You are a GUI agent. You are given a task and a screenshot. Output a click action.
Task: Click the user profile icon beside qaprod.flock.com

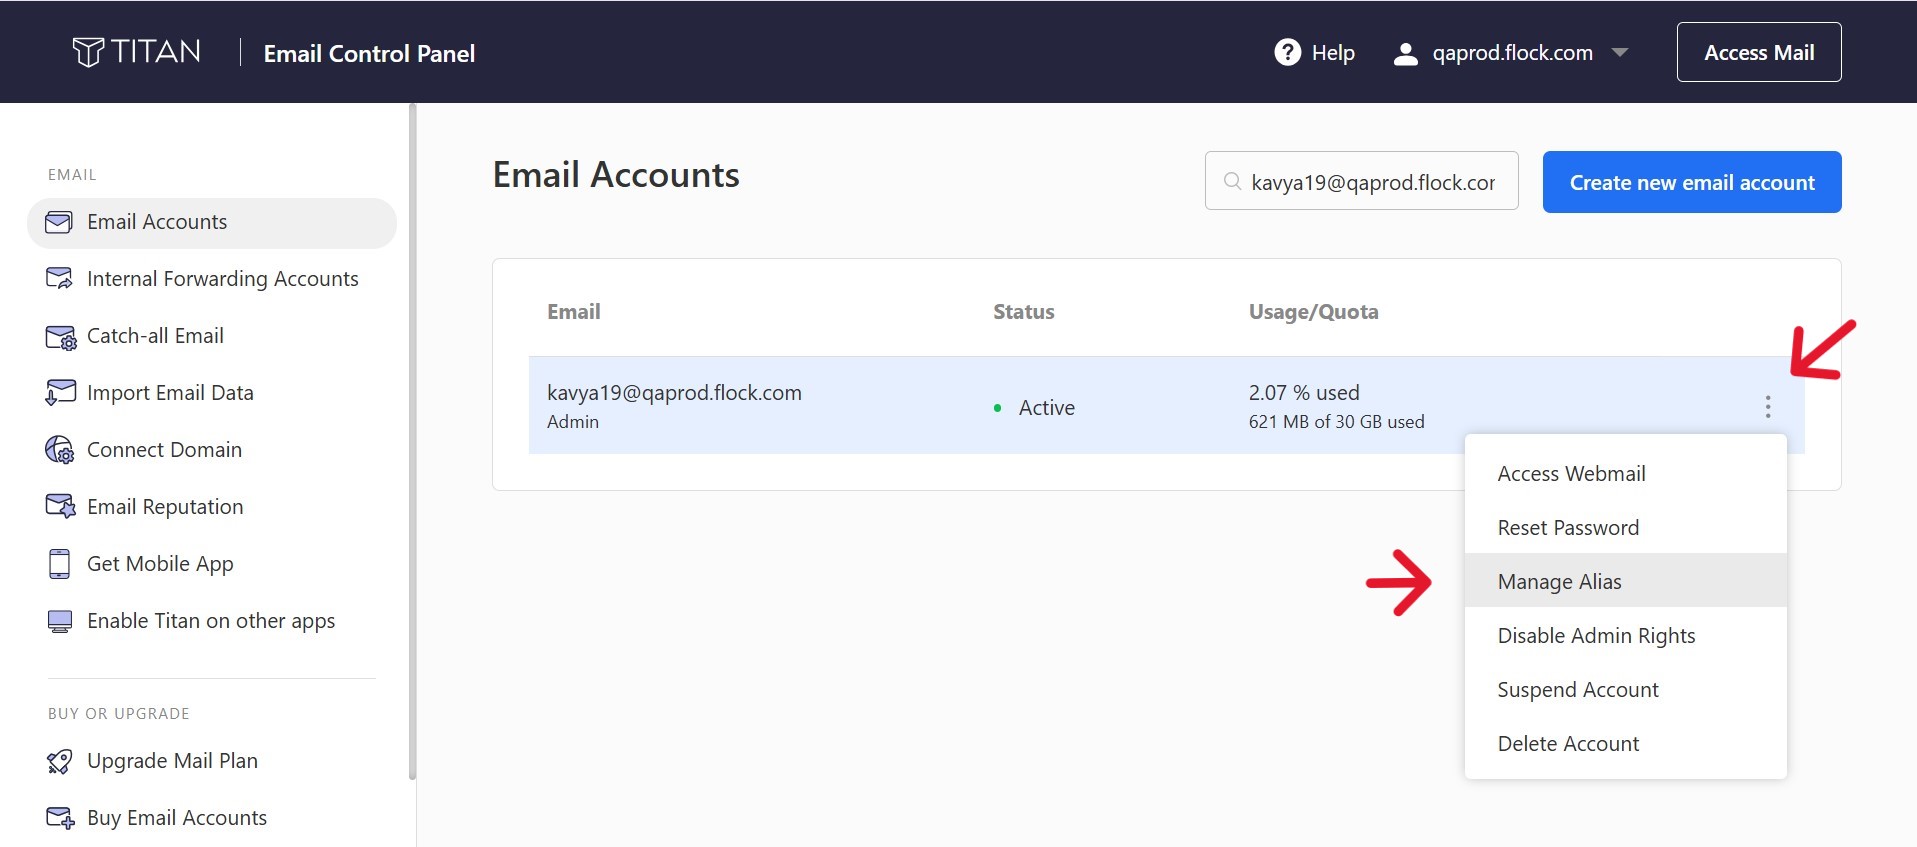(1405, 53)
